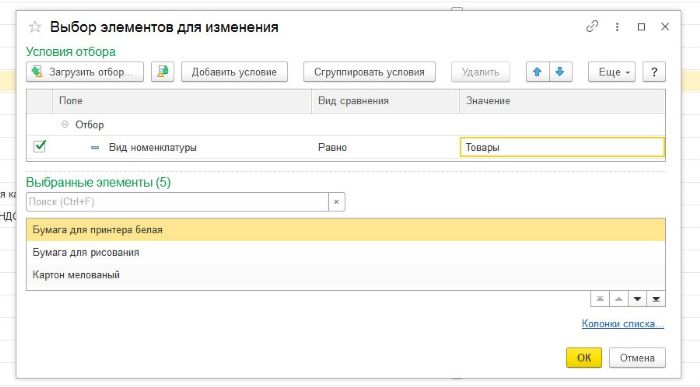Copy link via chain icon
The image size is (700, 387).
[x=592, y=26]
